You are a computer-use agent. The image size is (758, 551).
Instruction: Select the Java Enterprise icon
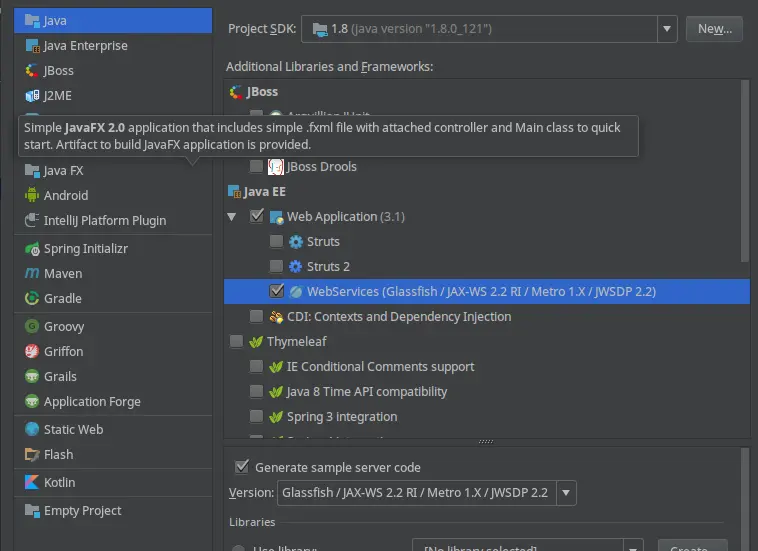[32, 45]
